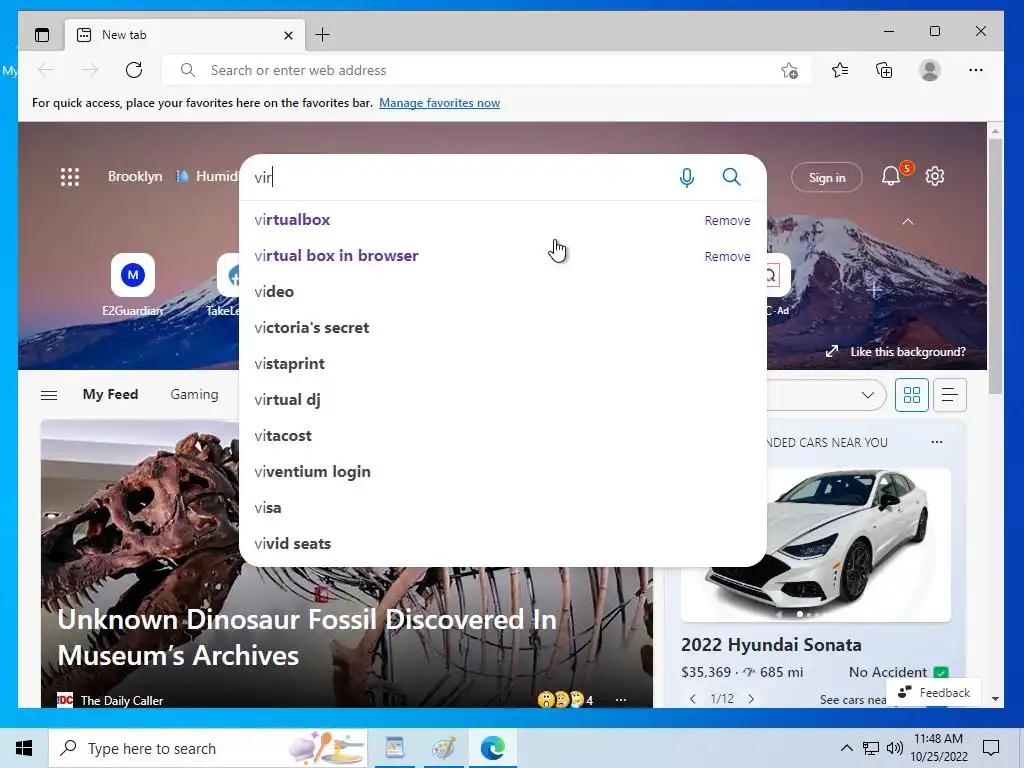
Task: Select vistaprint suggestion
Action: [x=503, y=363]
